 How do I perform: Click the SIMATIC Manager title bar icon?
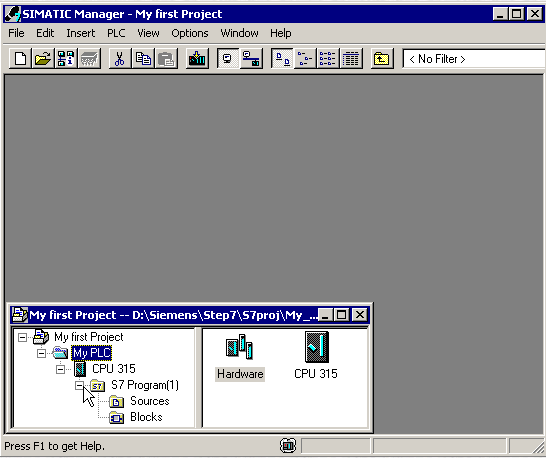12,14
